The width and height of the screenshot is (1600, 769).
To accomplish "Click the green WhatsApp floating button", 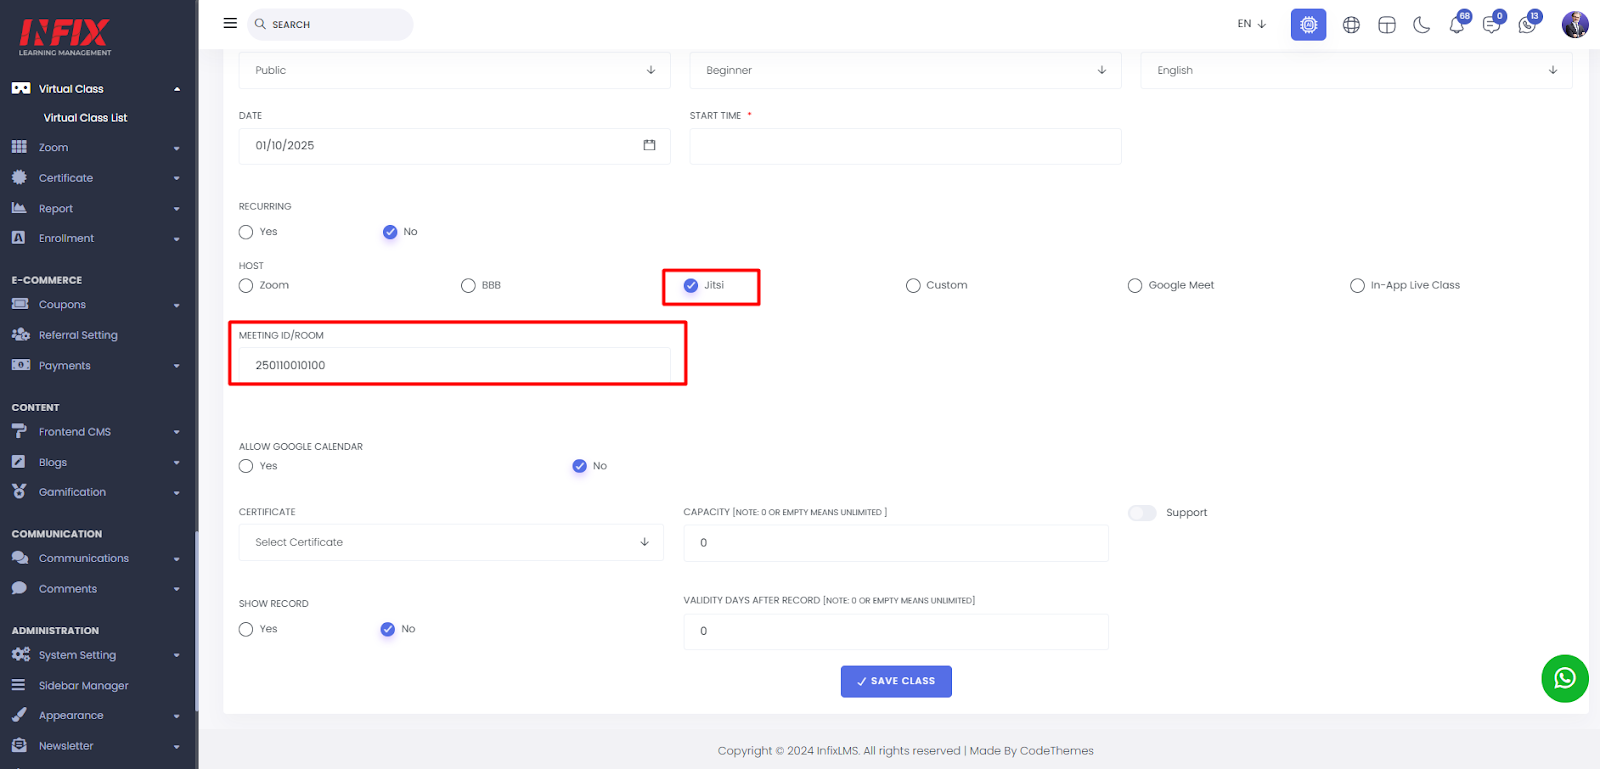I will [x=1565, y=679].
